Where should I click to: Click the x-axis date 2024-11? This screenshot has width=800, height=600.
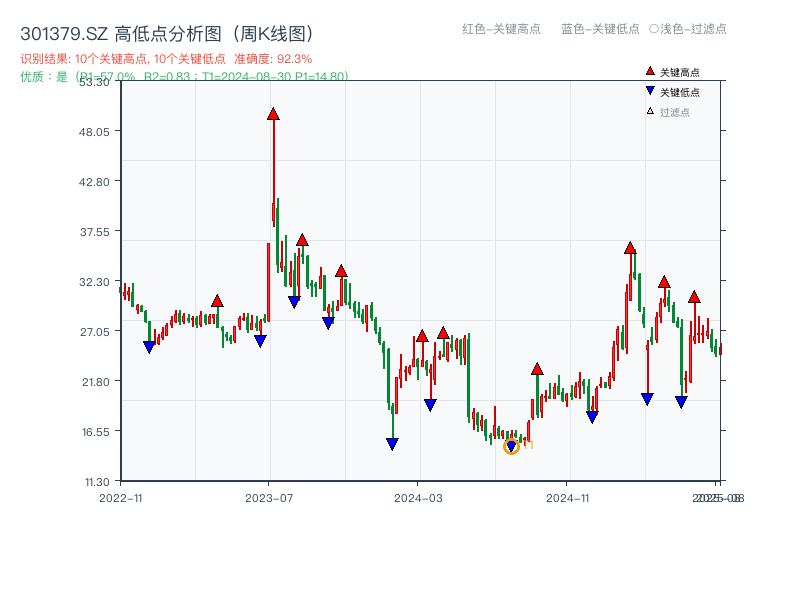click(x=567, y=498)
